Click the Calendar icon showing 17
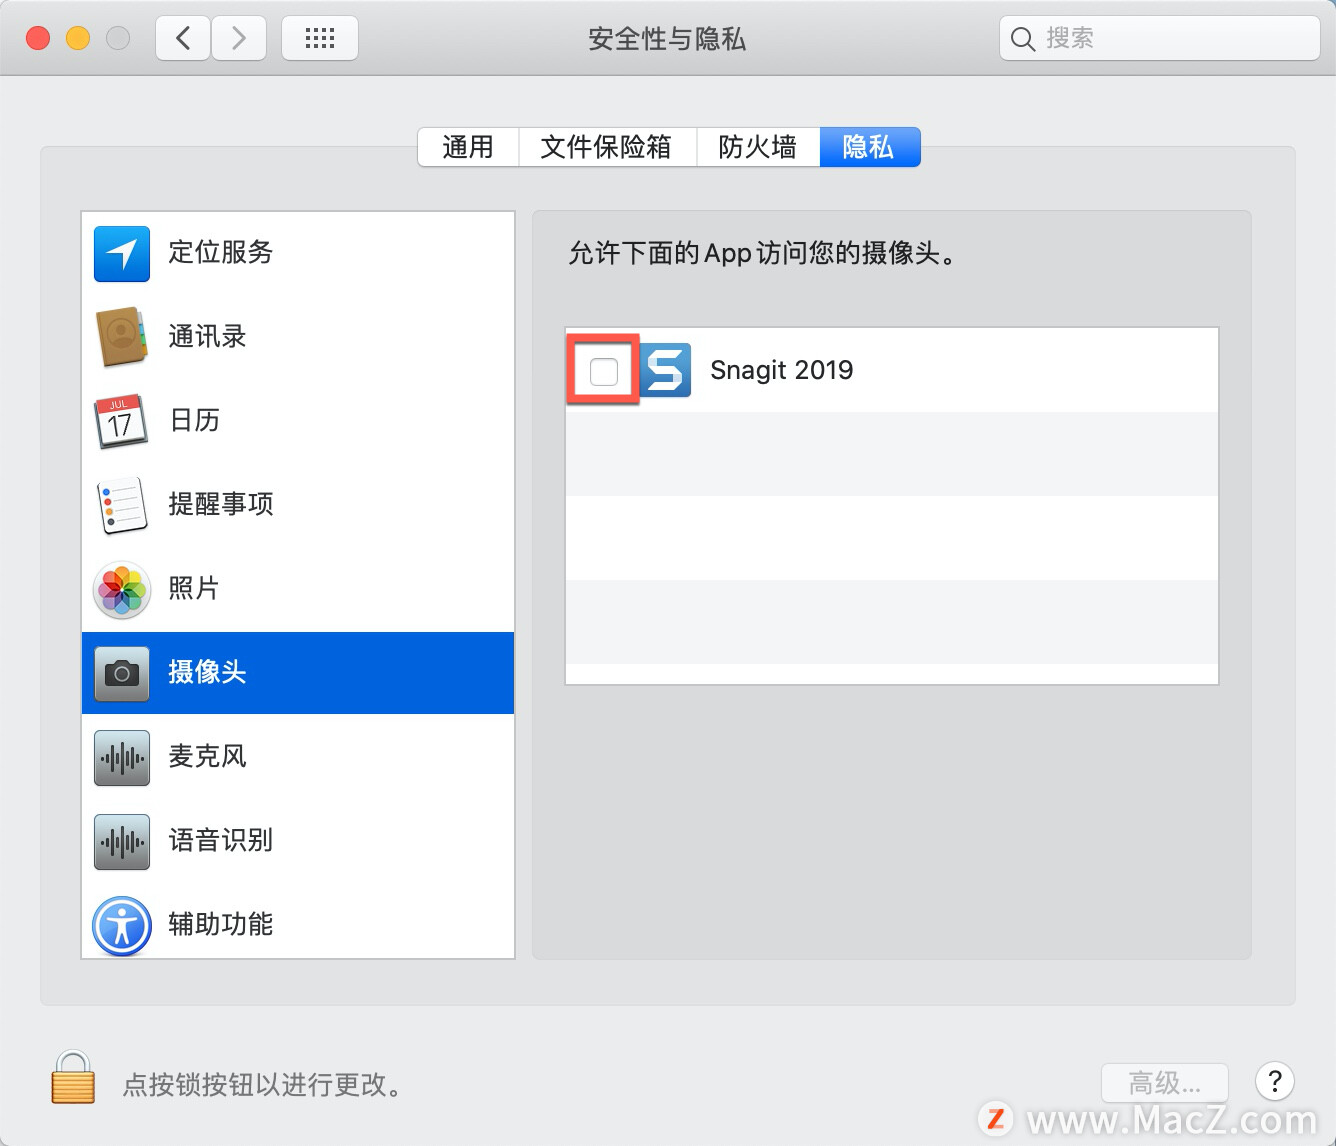This screenshot has width=1336, height=1146. (x=121, y=421)
